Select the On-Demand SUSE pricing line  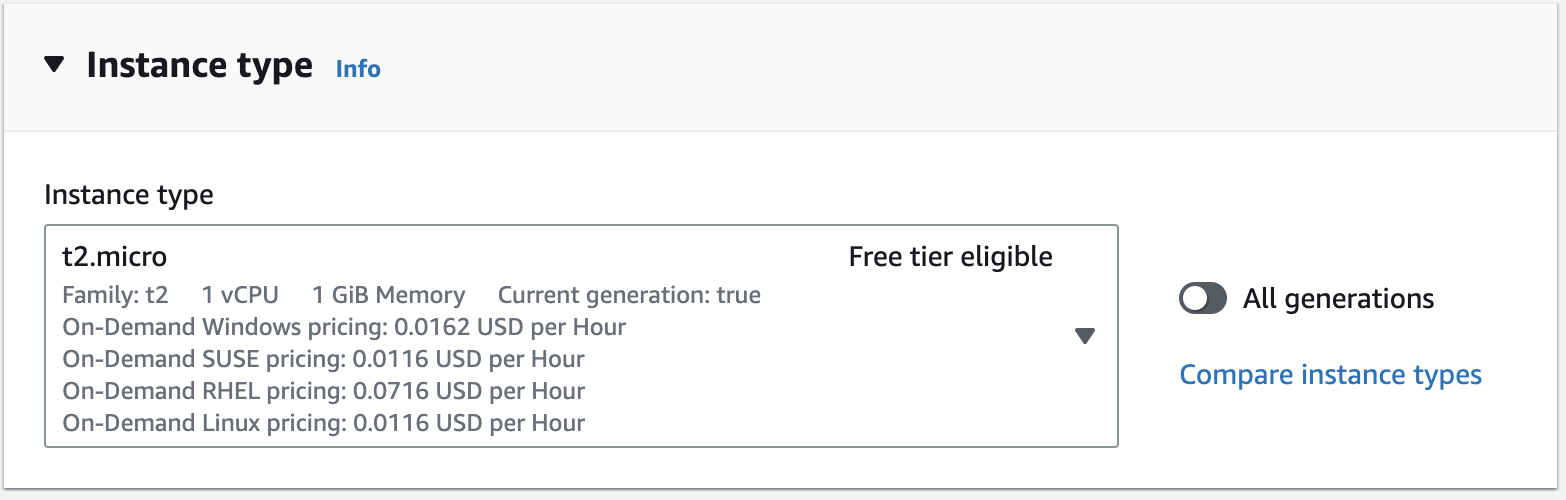(323, 359)
